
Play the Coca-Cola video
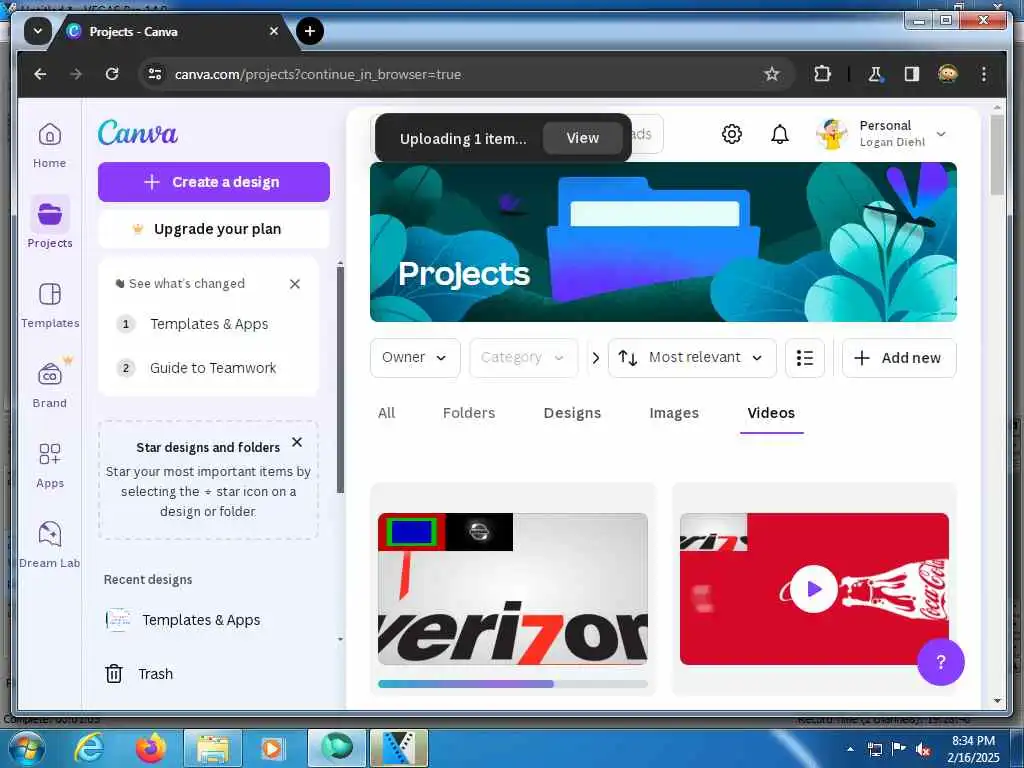(813, 588)
